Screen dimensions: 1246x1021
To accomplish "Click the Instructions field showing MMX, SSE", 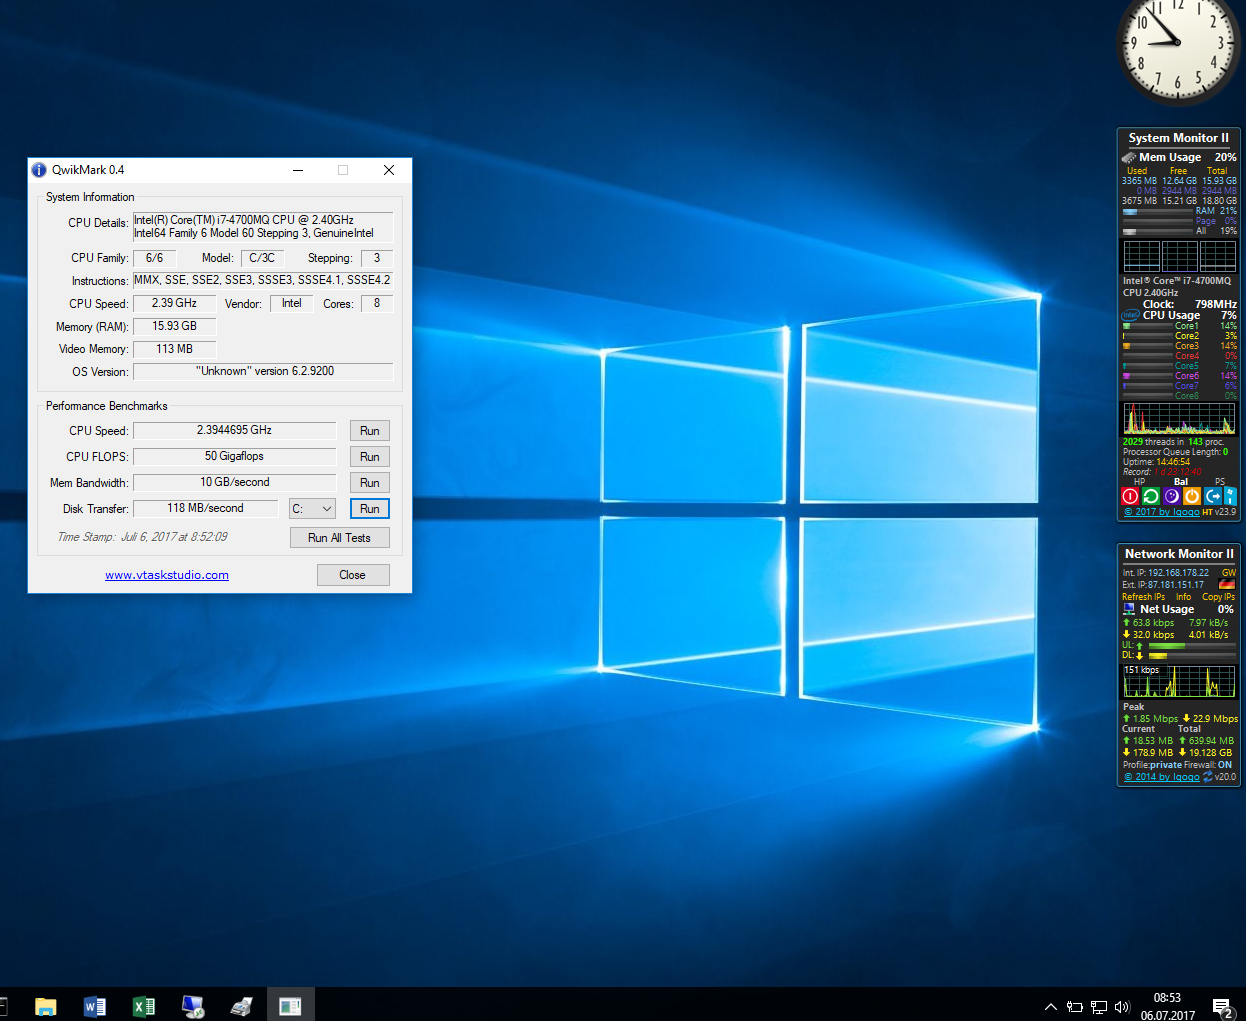I will 263,281.
